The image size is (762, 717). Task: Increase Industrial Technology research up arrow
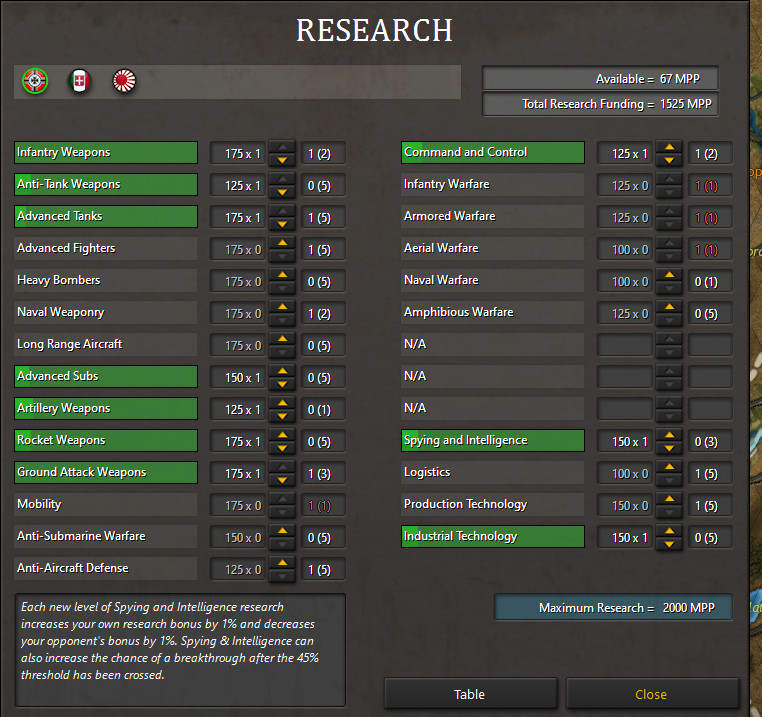(x=669, y=531)
